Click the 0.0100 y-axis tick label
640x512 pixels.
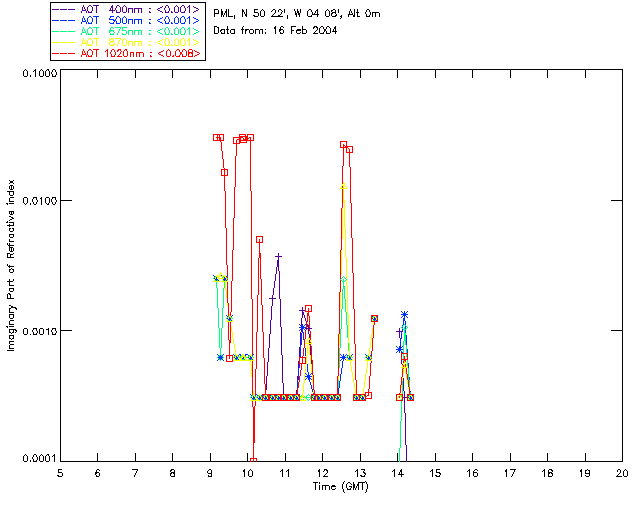tap(39, 200)
